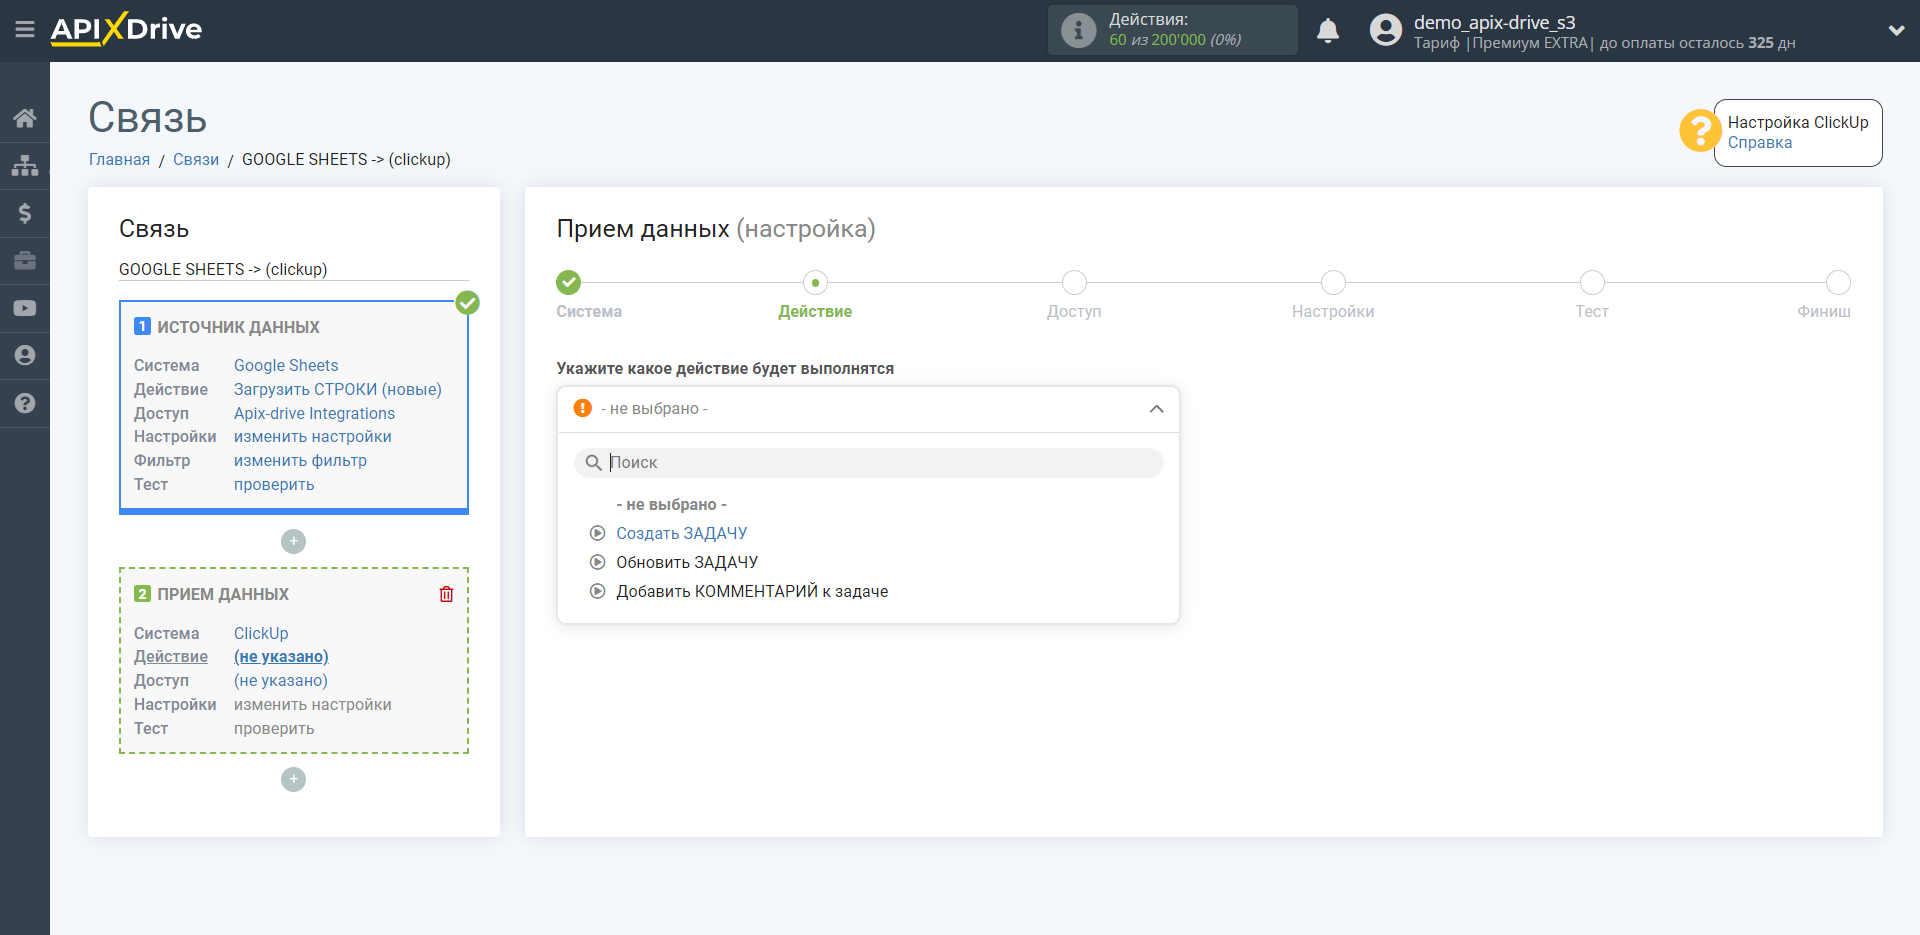Click the account avatar icon
The width and height of the screenshot is (1920, 935).
coord(1386,30)
